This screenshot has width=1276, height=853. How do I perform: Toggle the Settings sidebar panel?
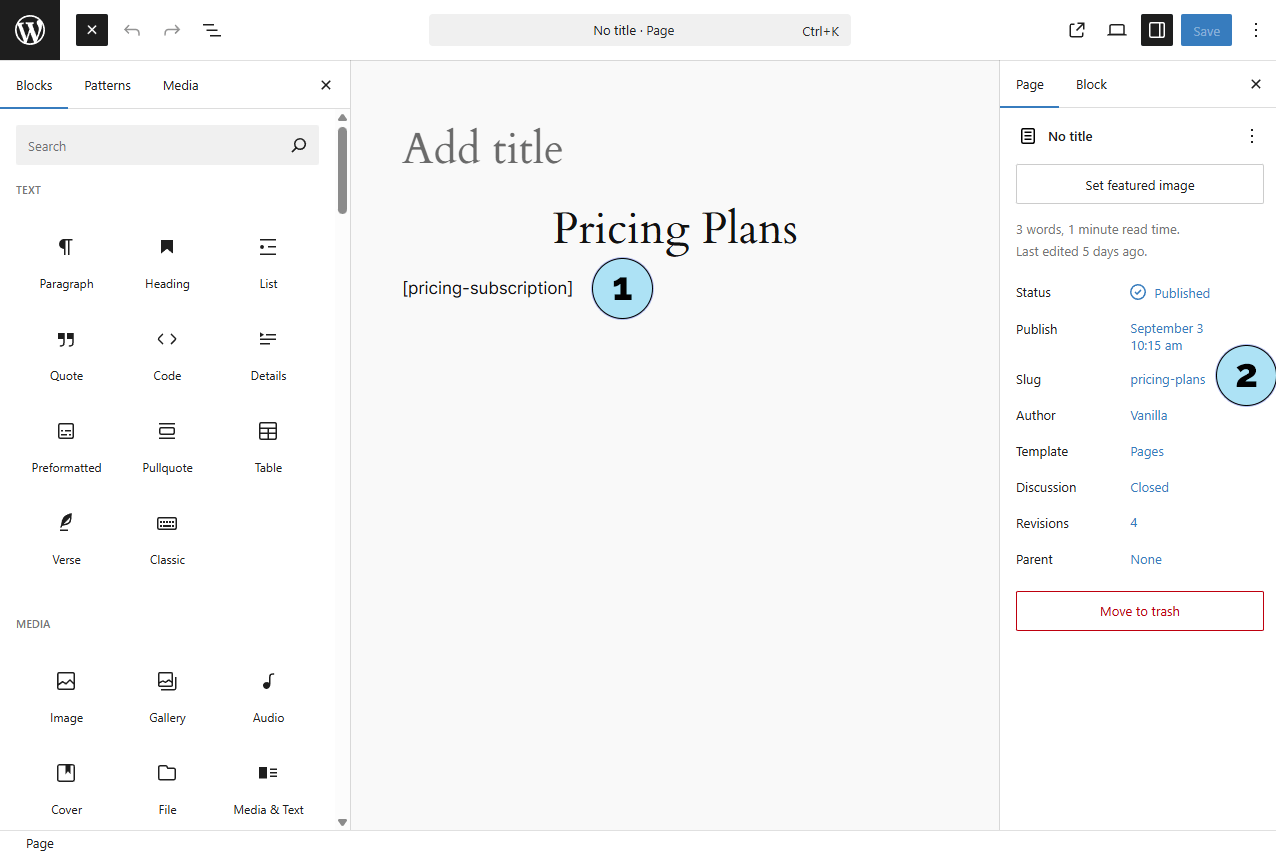[1157, 30]
